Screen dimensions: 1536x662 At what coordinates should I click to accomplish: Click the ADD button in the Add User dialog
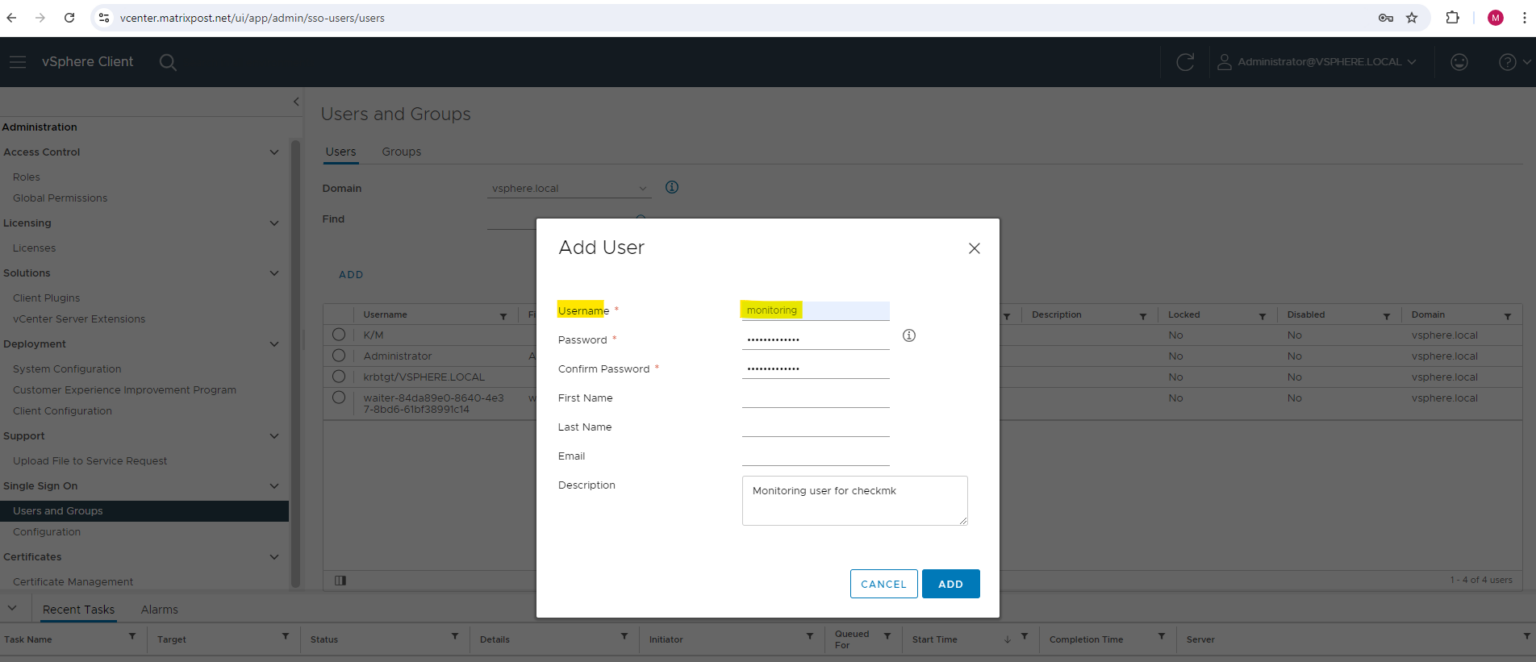950,583
